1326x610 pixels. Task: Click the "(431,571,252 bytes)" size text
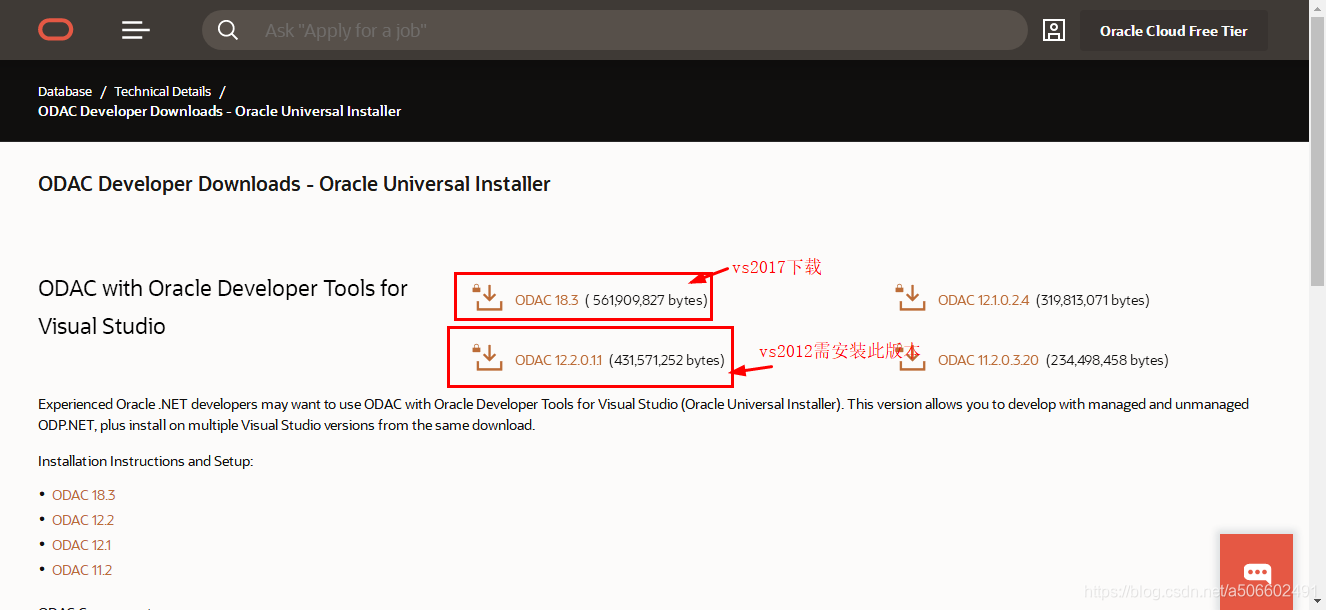coord(666,360)
